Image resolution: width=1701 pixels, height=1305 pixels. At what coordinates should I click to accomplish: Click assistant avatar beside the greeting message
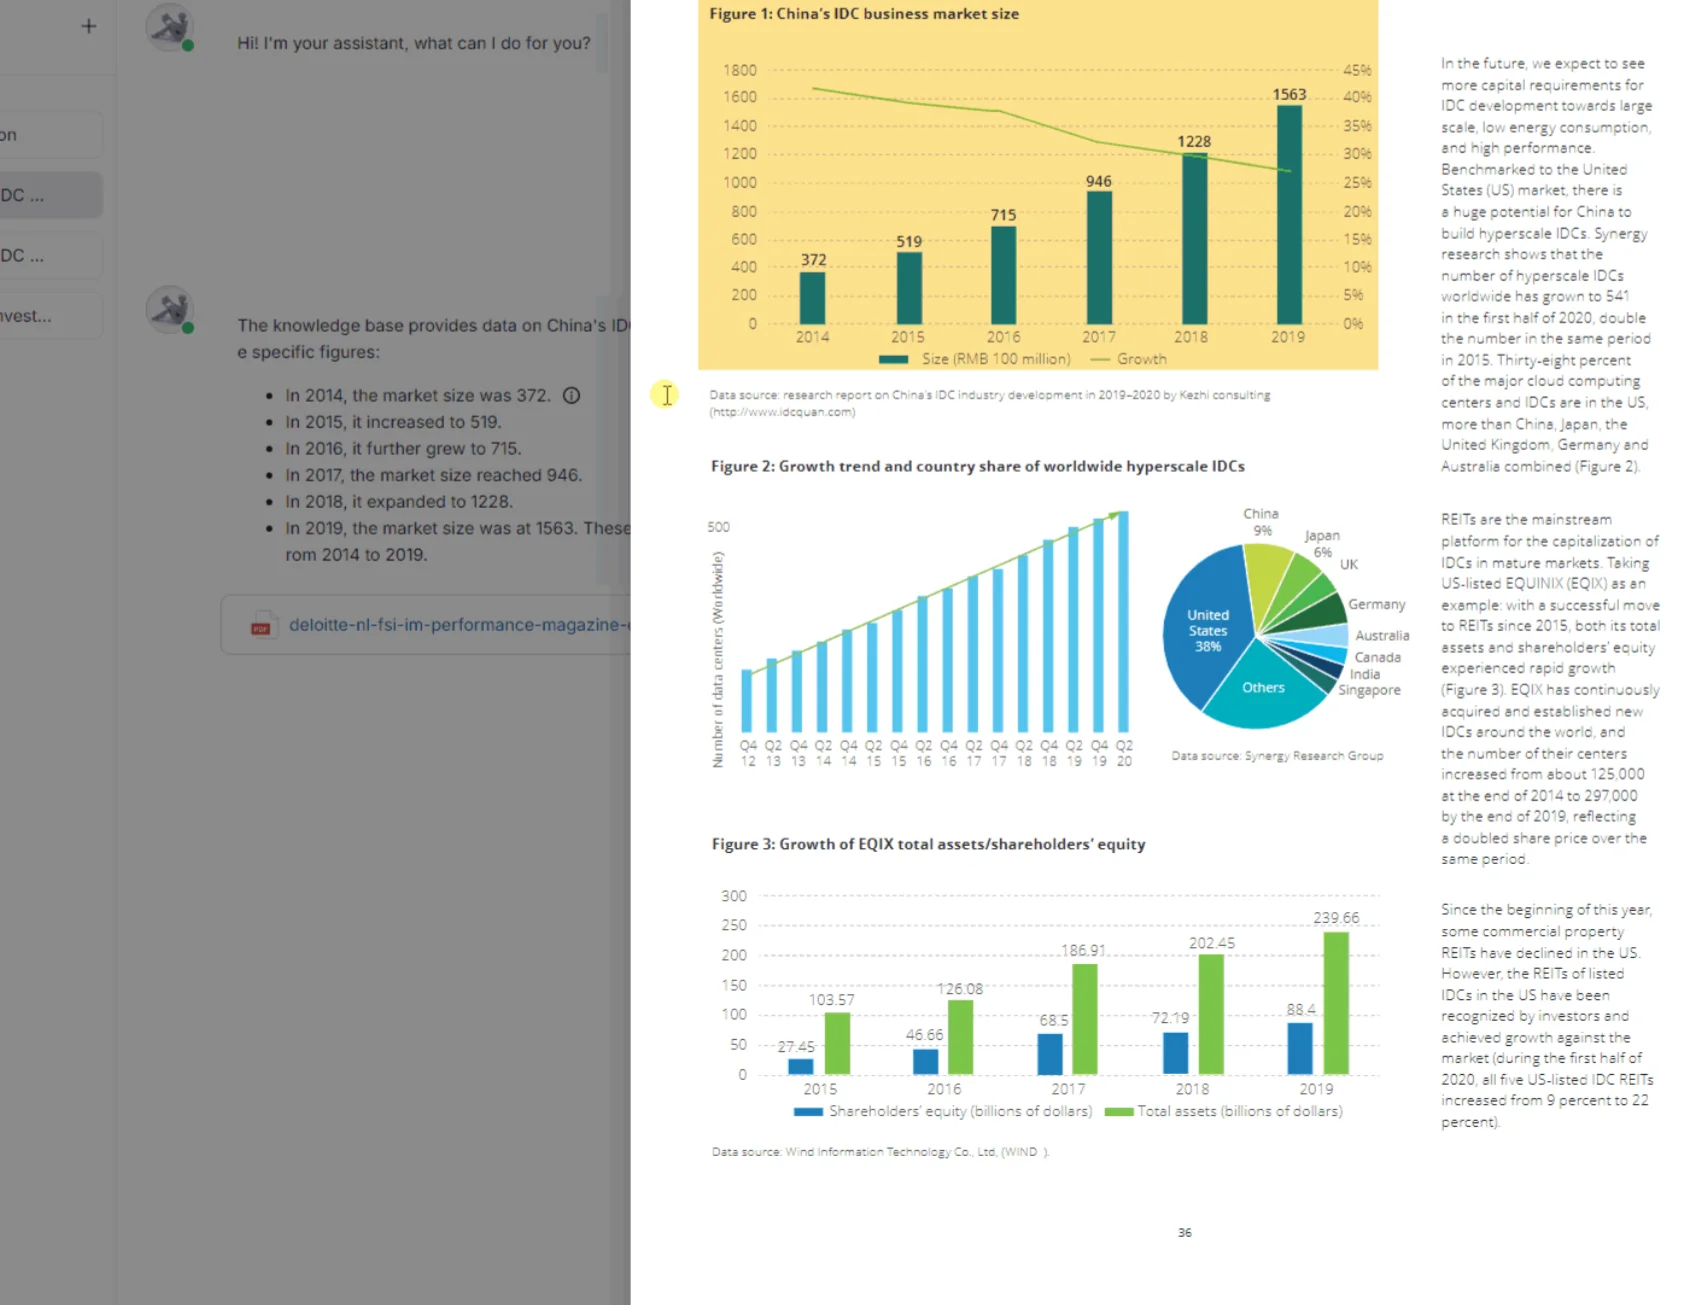click(169, 28)
